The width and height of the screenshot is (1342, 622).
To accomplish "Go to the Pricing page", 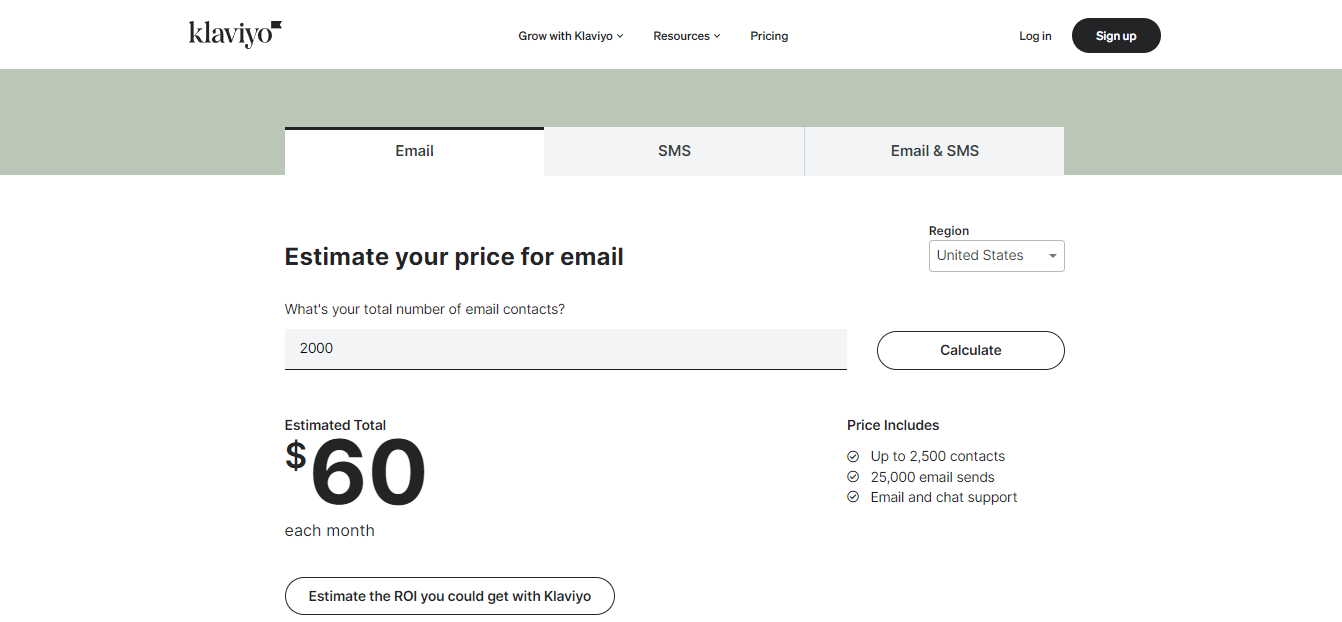I will point(769,36).
